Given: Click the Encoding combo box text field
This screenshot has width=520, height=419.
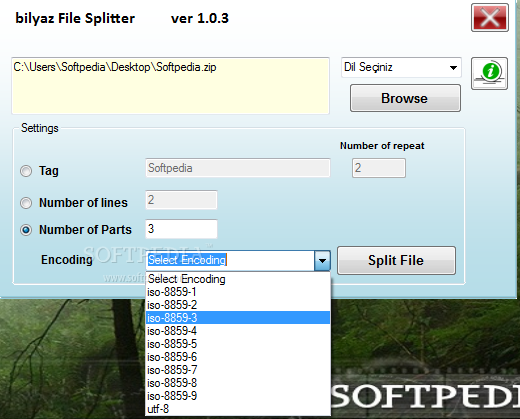Looking at the screenshot, I should [230, 260].
